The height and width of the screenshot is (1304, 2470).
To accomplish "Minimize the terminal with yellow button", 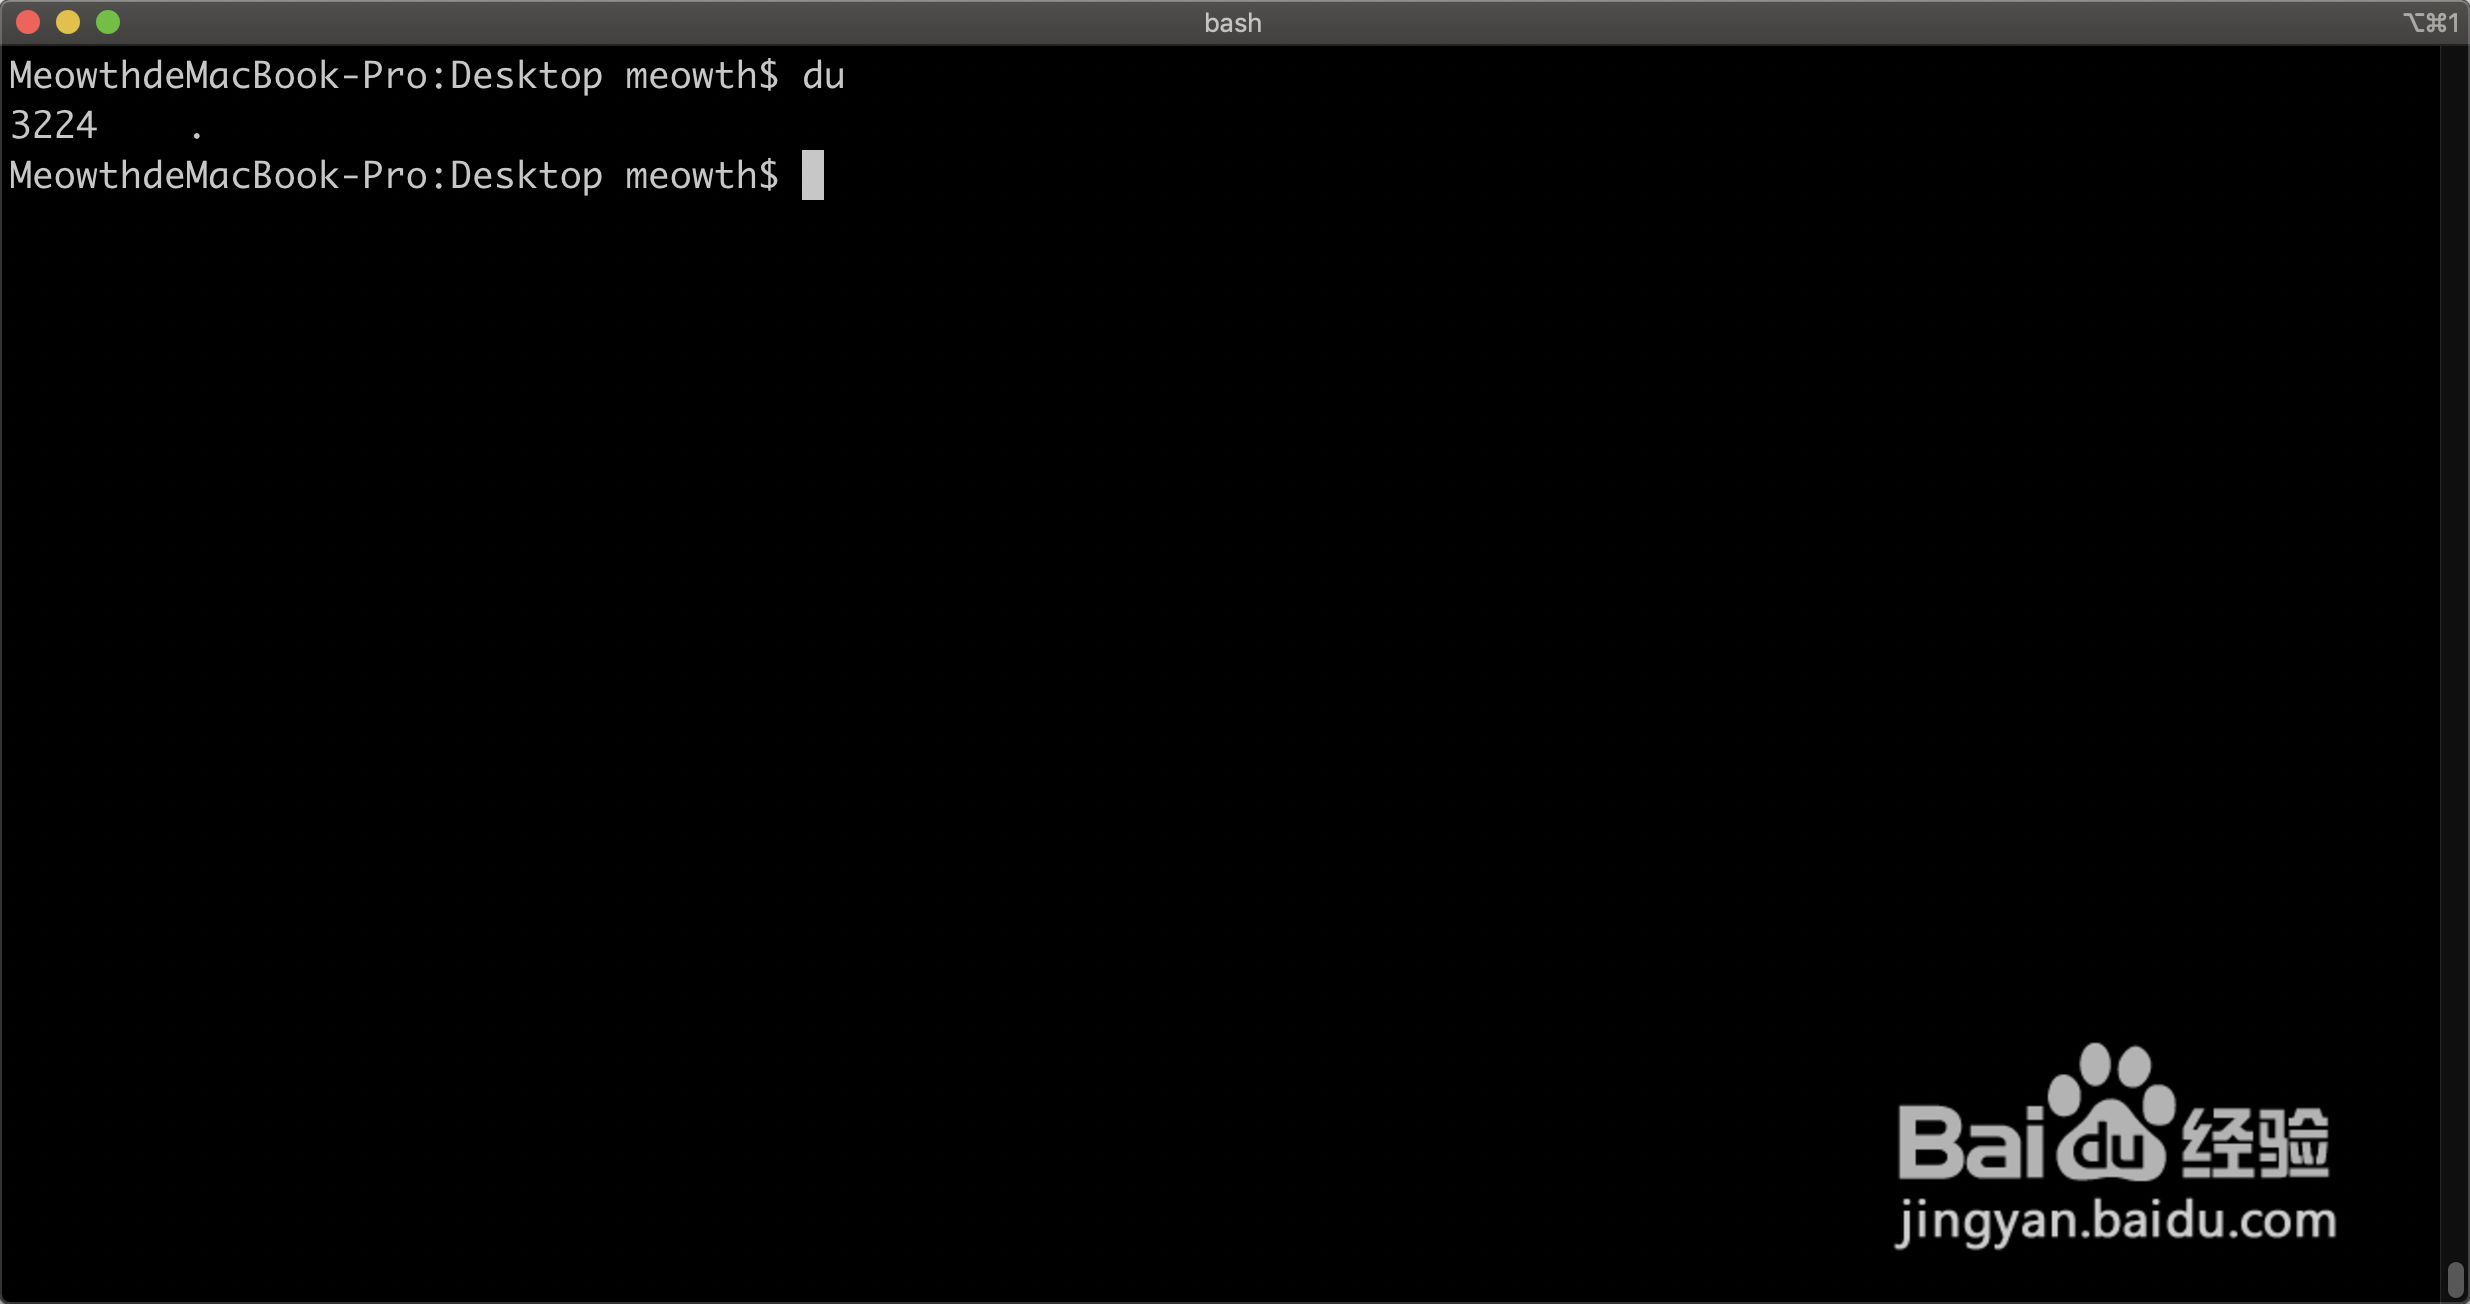I will tap(68, 22).
